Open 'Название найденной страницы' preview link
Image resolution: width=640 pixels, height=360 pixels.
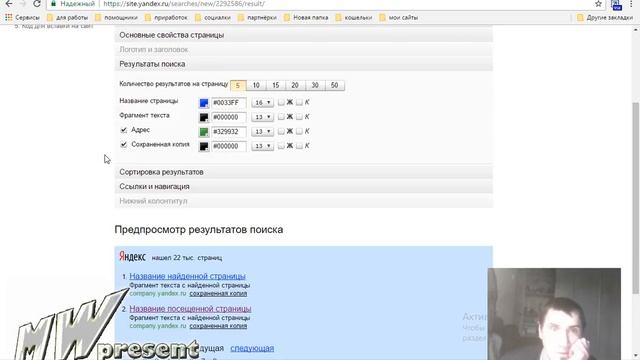(187, 276)
